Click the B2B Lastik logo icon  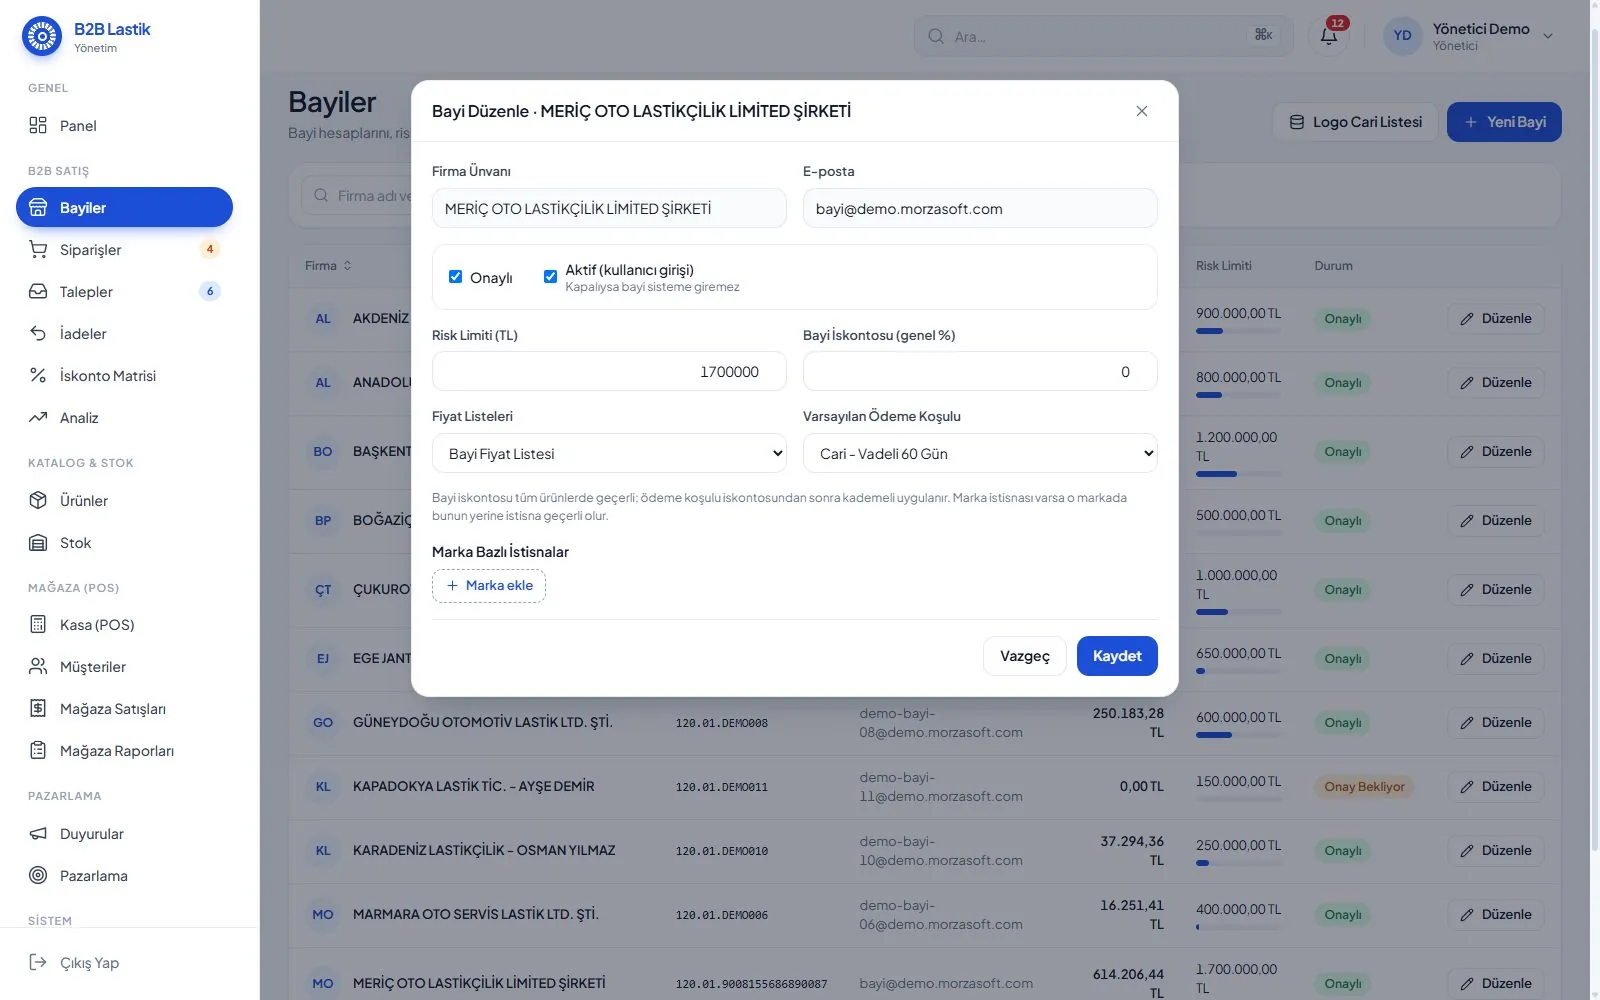point(42,37)
